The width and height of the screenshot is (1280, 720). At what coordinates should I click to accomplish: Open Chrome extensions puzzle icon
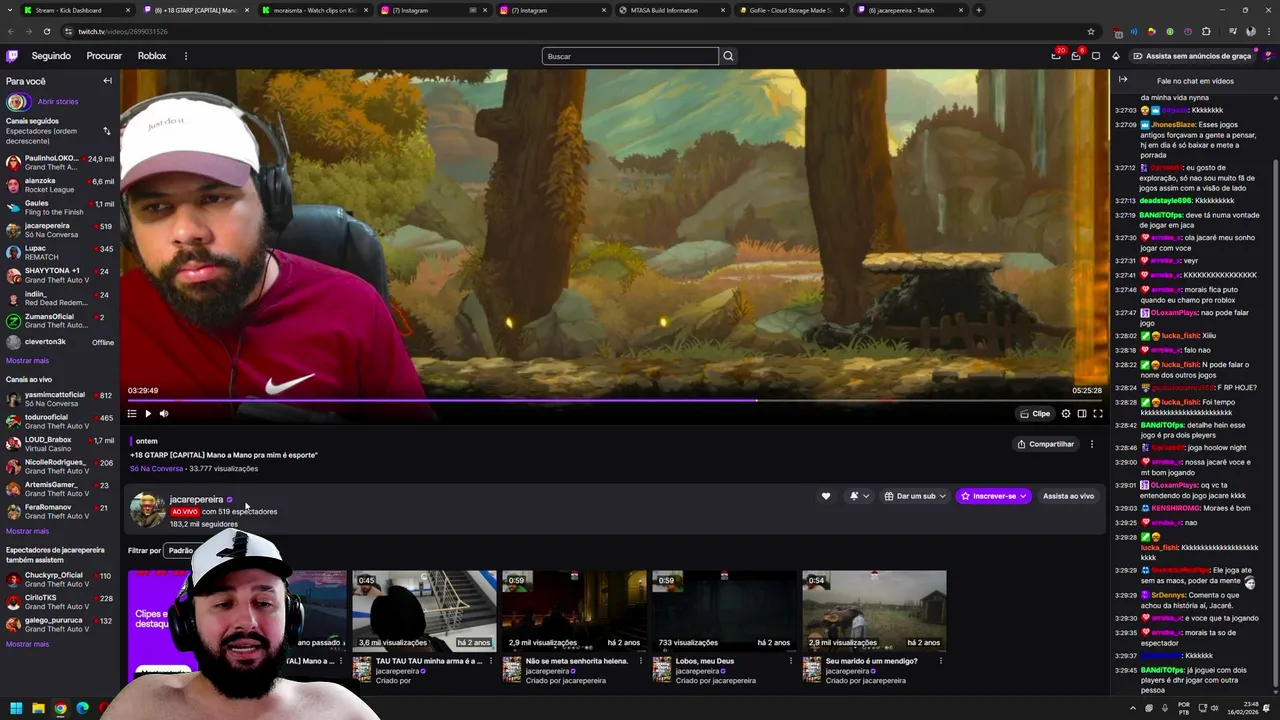pyautogui.click(x=1206, y=31)
